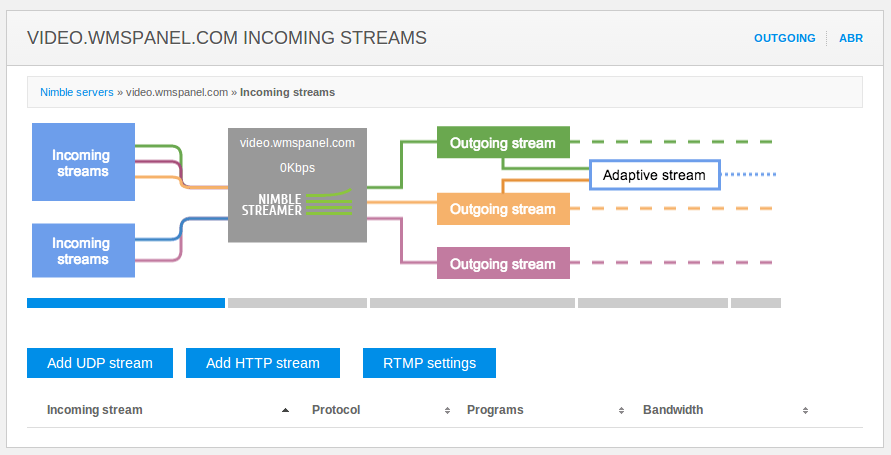Click the Incoming streams breadcrumb text
891x455 pixels.
pos(288,92)
